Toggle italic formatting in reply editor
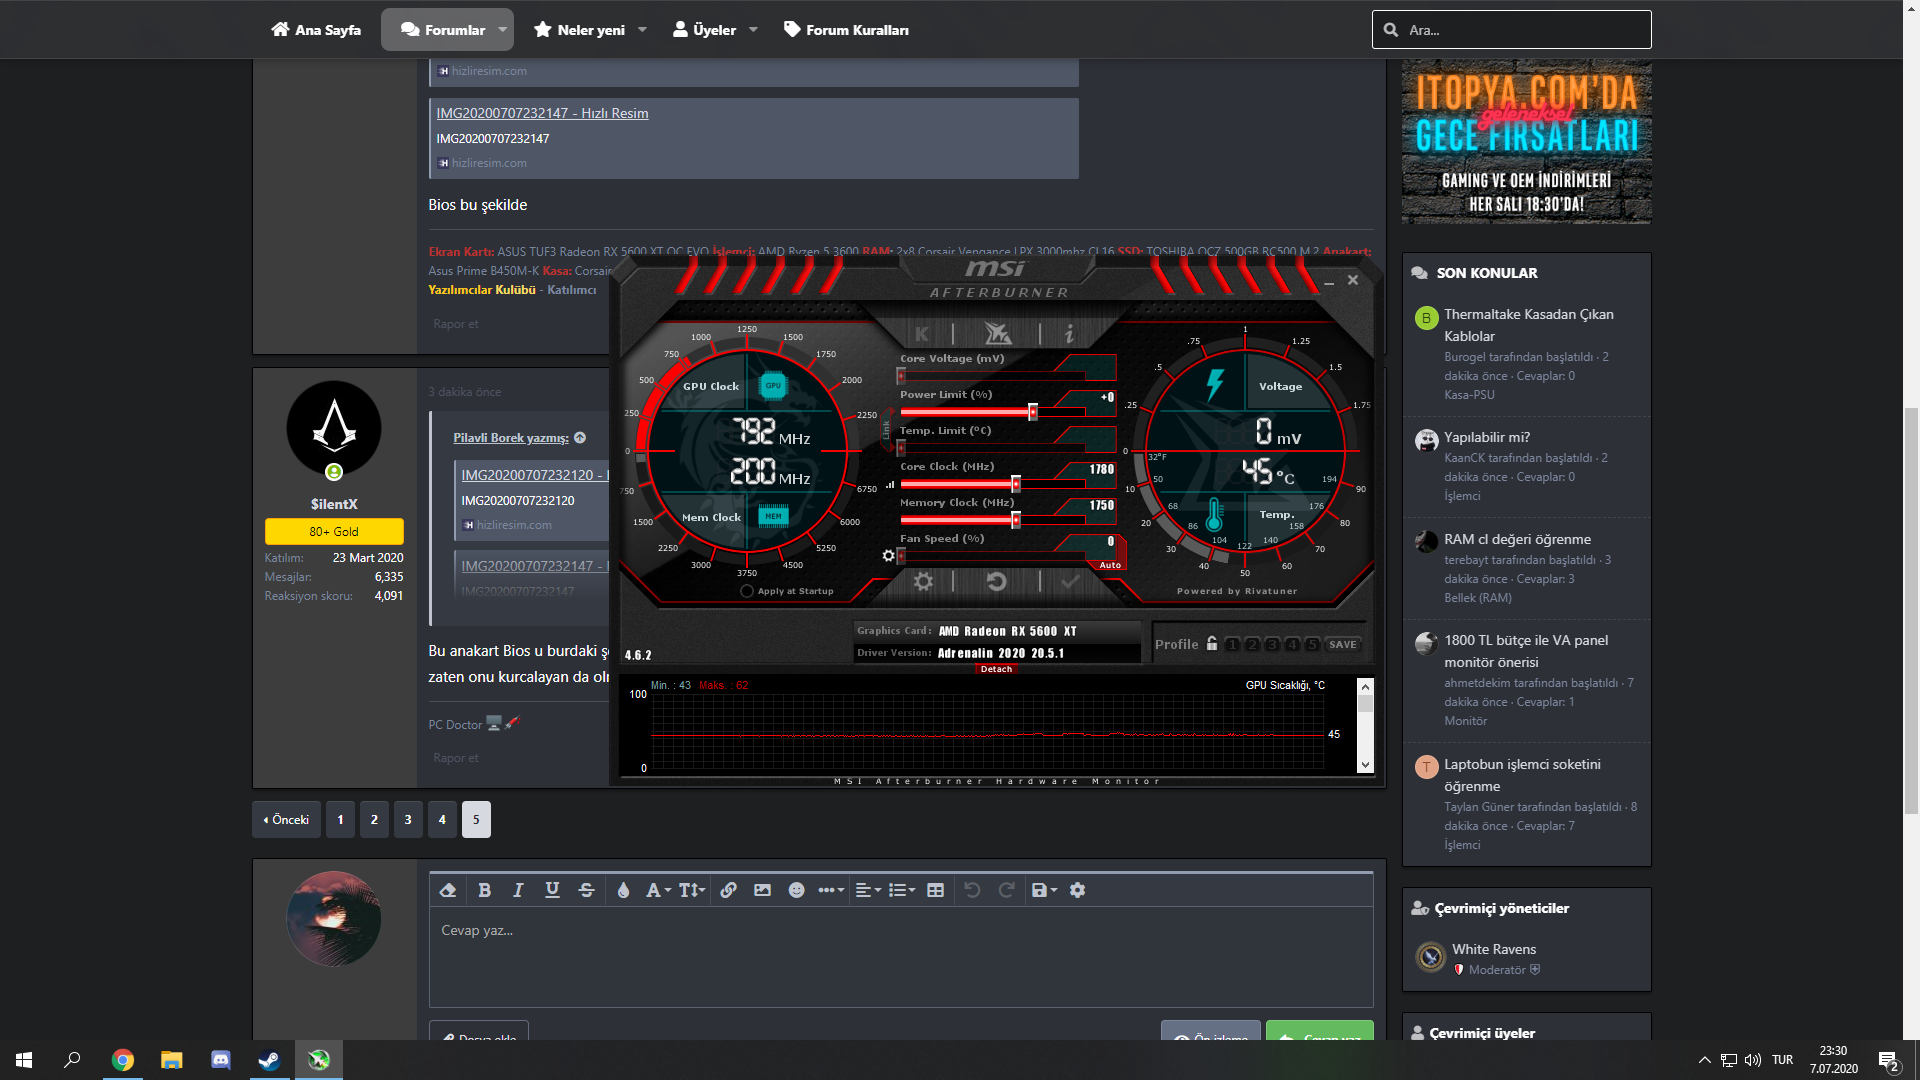Viewport: 1920px width, 1080px height. coord(518,890)
